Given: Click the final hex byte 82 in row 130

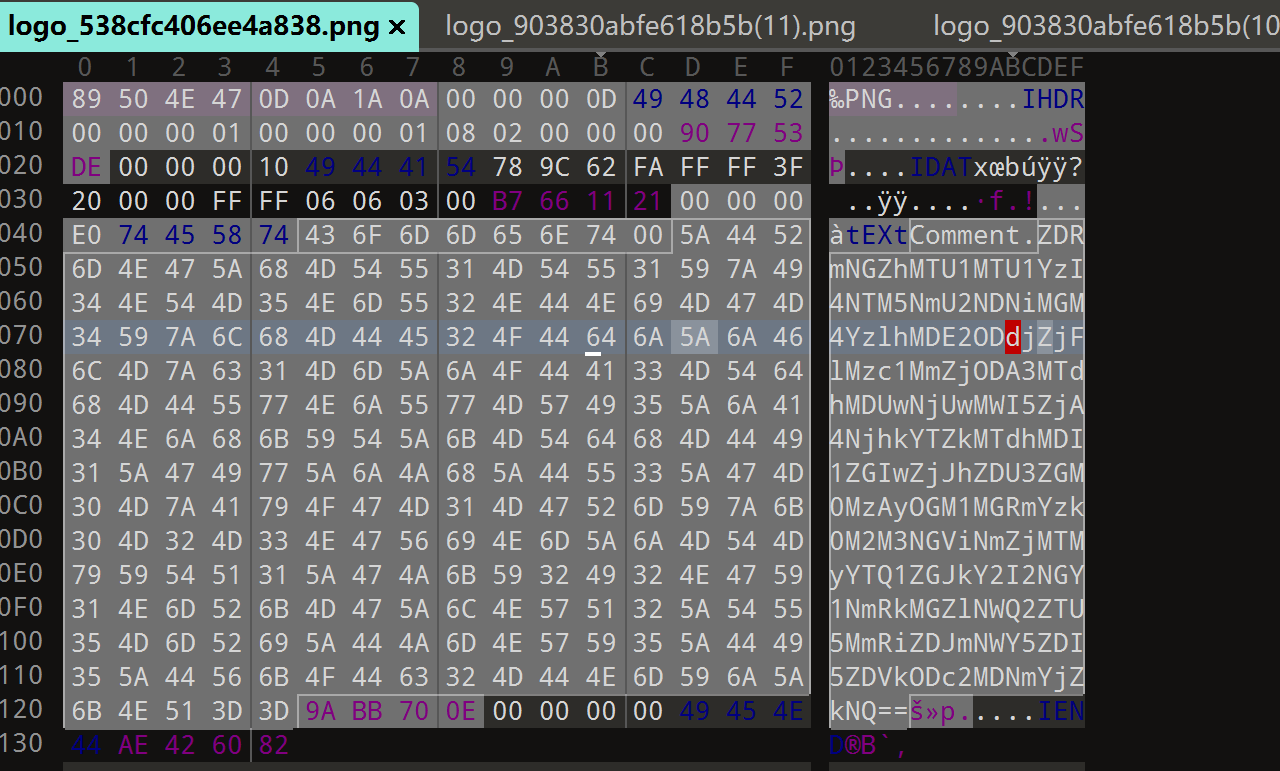Looking at the screenshot, I should pyautogui.click(x=273, y=746).
